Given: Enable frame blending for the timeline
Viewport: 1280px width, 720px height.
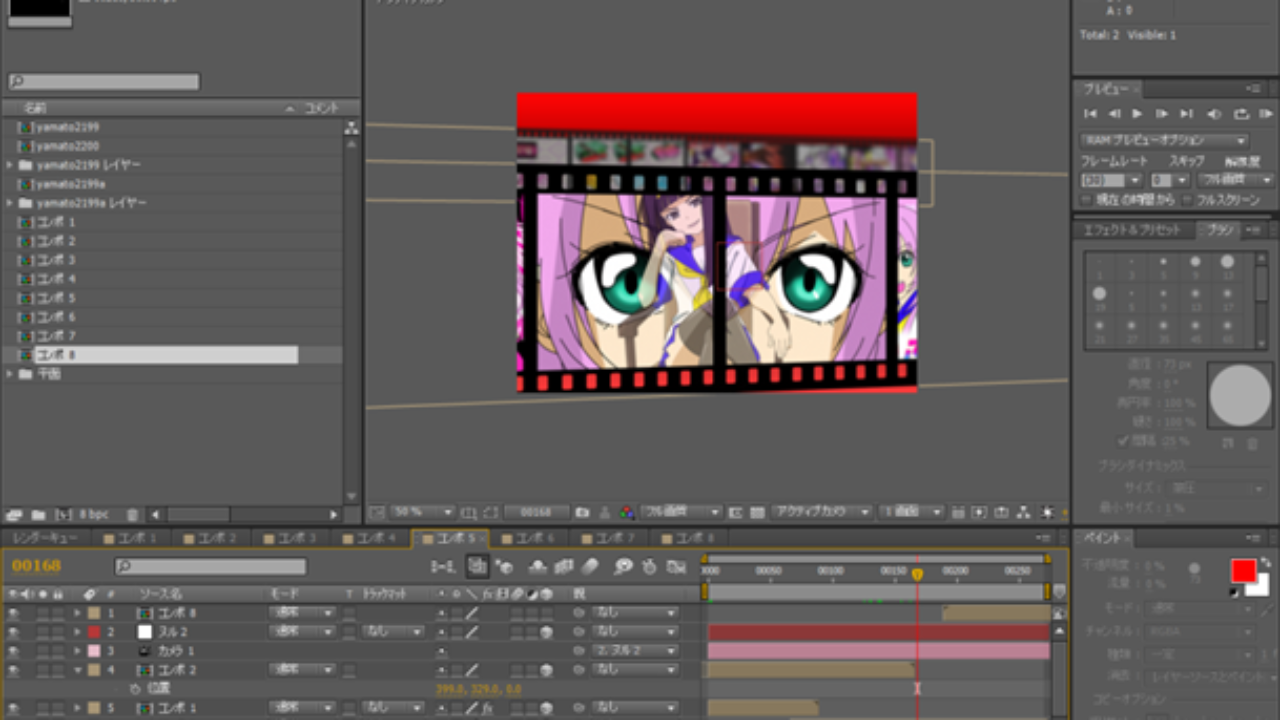Looking at the screenshot, I should point(564,567).
